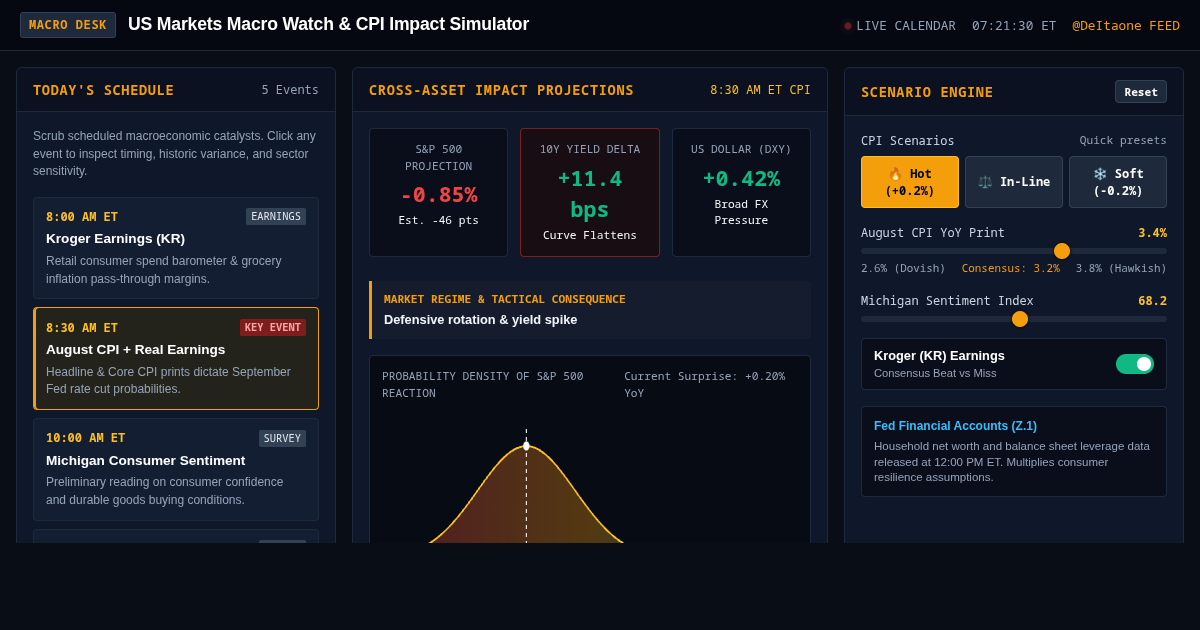
Task: Click the '07:21:30 ET' clock
Action: [x=1014, y=26]
